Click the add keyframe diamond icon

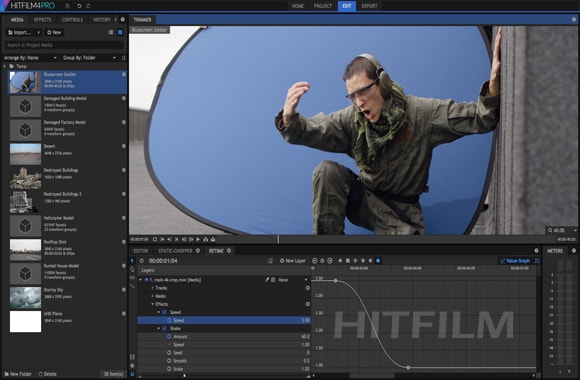(x=340, y=261)
